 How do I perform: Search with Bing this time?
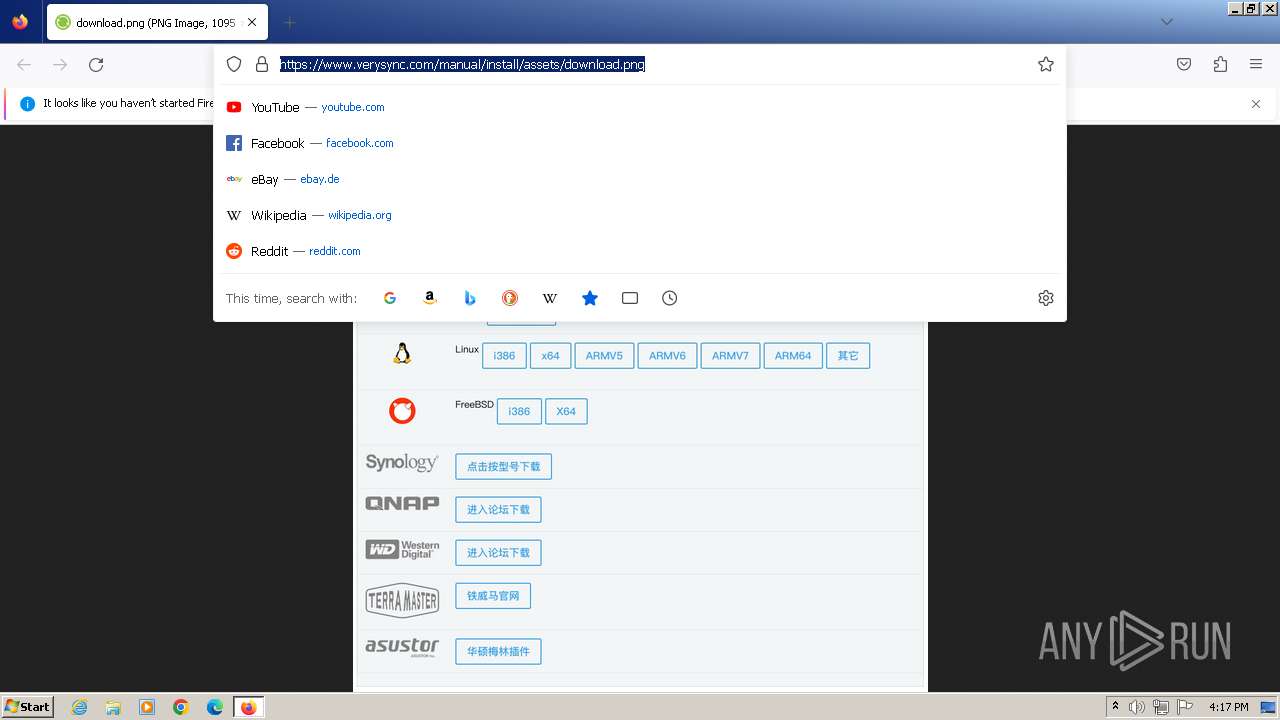coord(470,298)
